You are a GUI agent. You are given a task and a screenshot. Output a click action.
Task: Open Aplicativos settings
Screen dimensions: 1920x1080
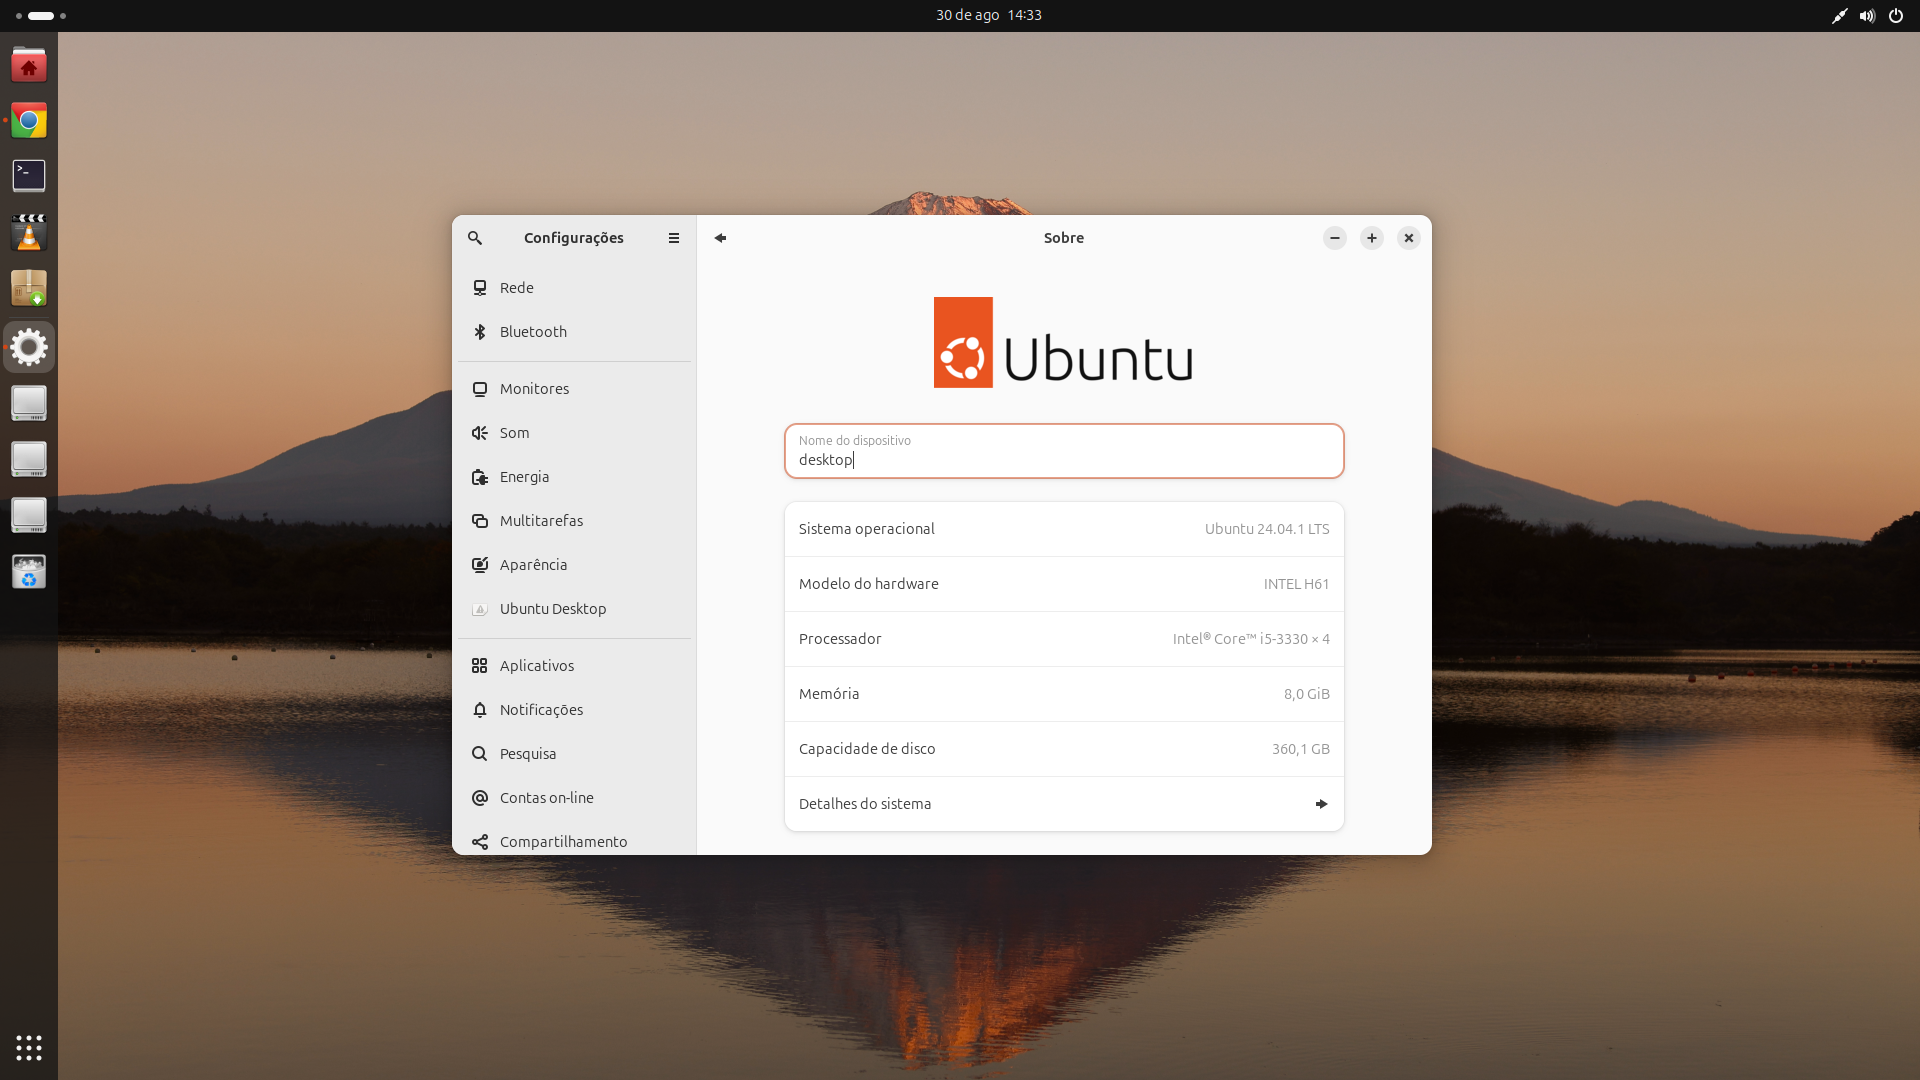pos(574,666)
